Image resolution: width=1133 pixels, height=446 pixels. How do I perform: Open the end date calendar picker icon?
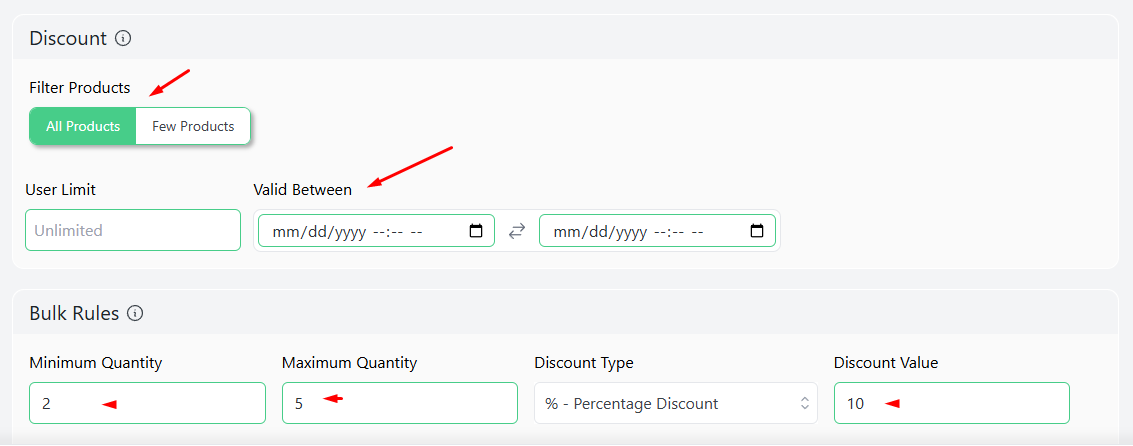757,231
